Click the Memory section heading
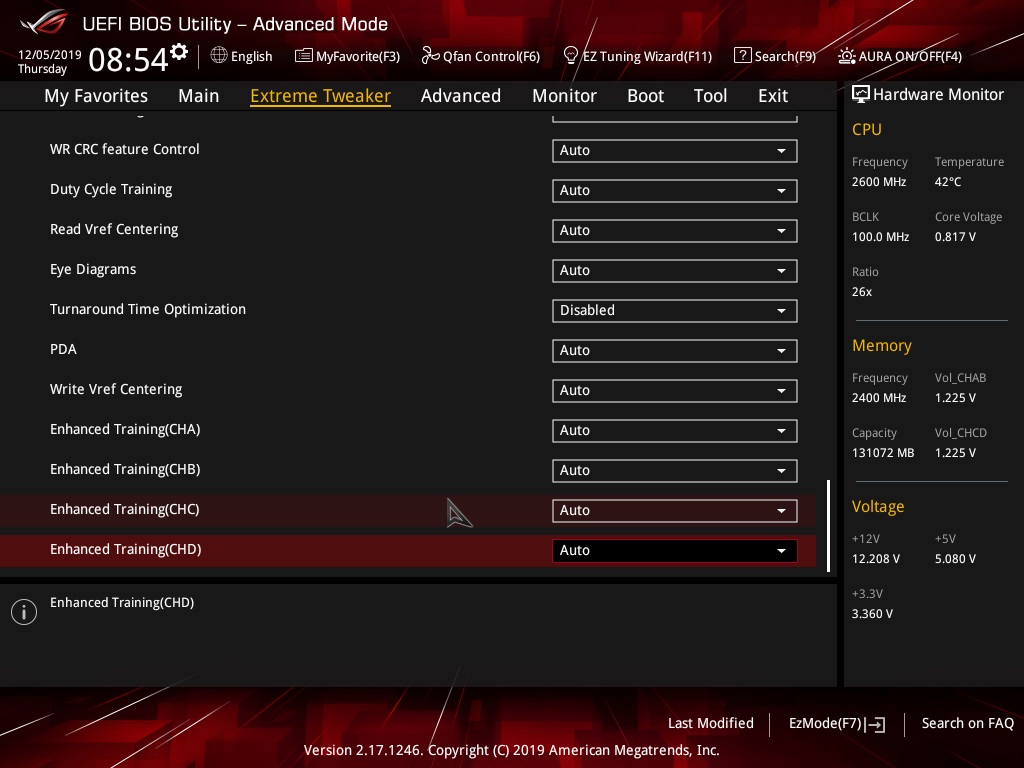 click(x=882, y=345)
